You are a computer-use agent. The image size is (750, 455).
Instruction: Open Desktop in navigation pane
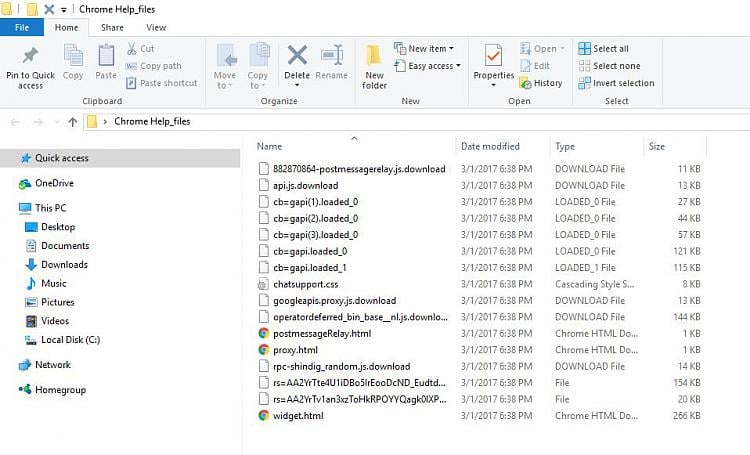tap(50, 227)
